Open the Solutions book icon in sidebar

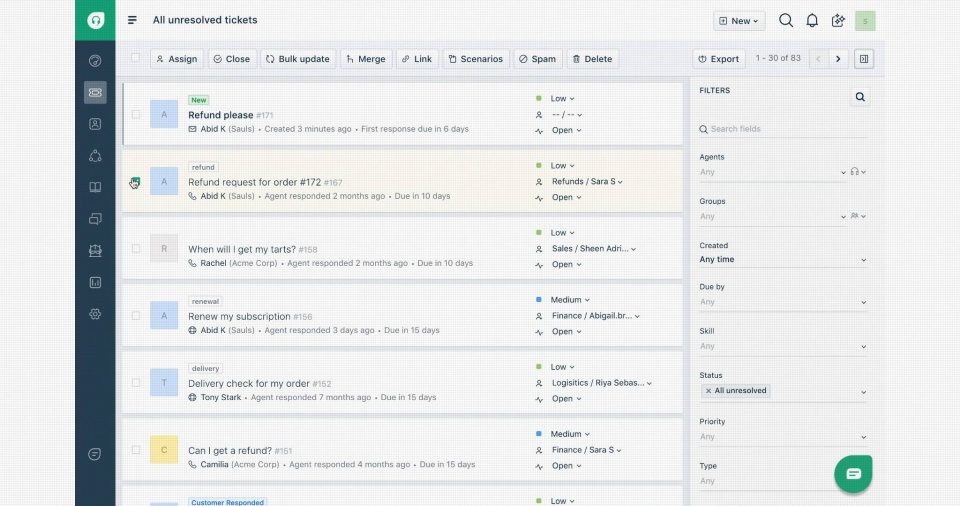[95, 187]
